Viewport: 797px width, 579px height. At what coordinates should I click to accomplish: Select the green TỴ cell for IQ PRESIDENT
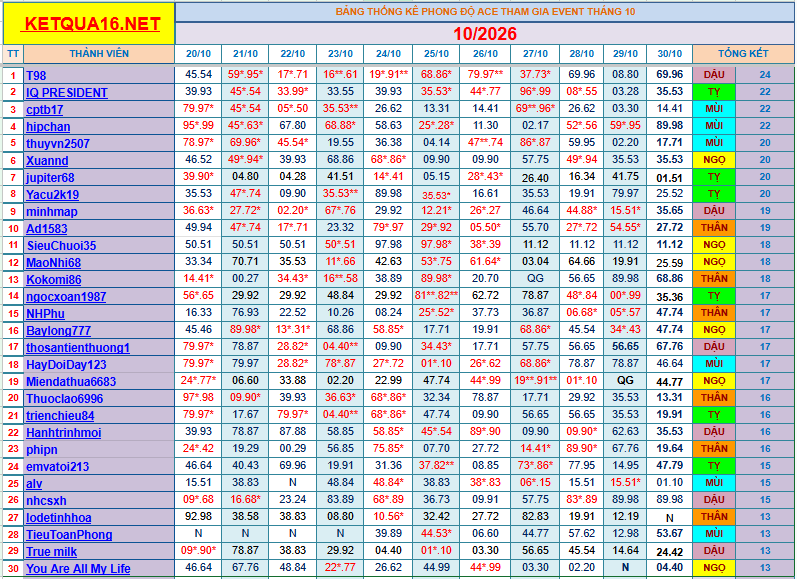(714, 92)
